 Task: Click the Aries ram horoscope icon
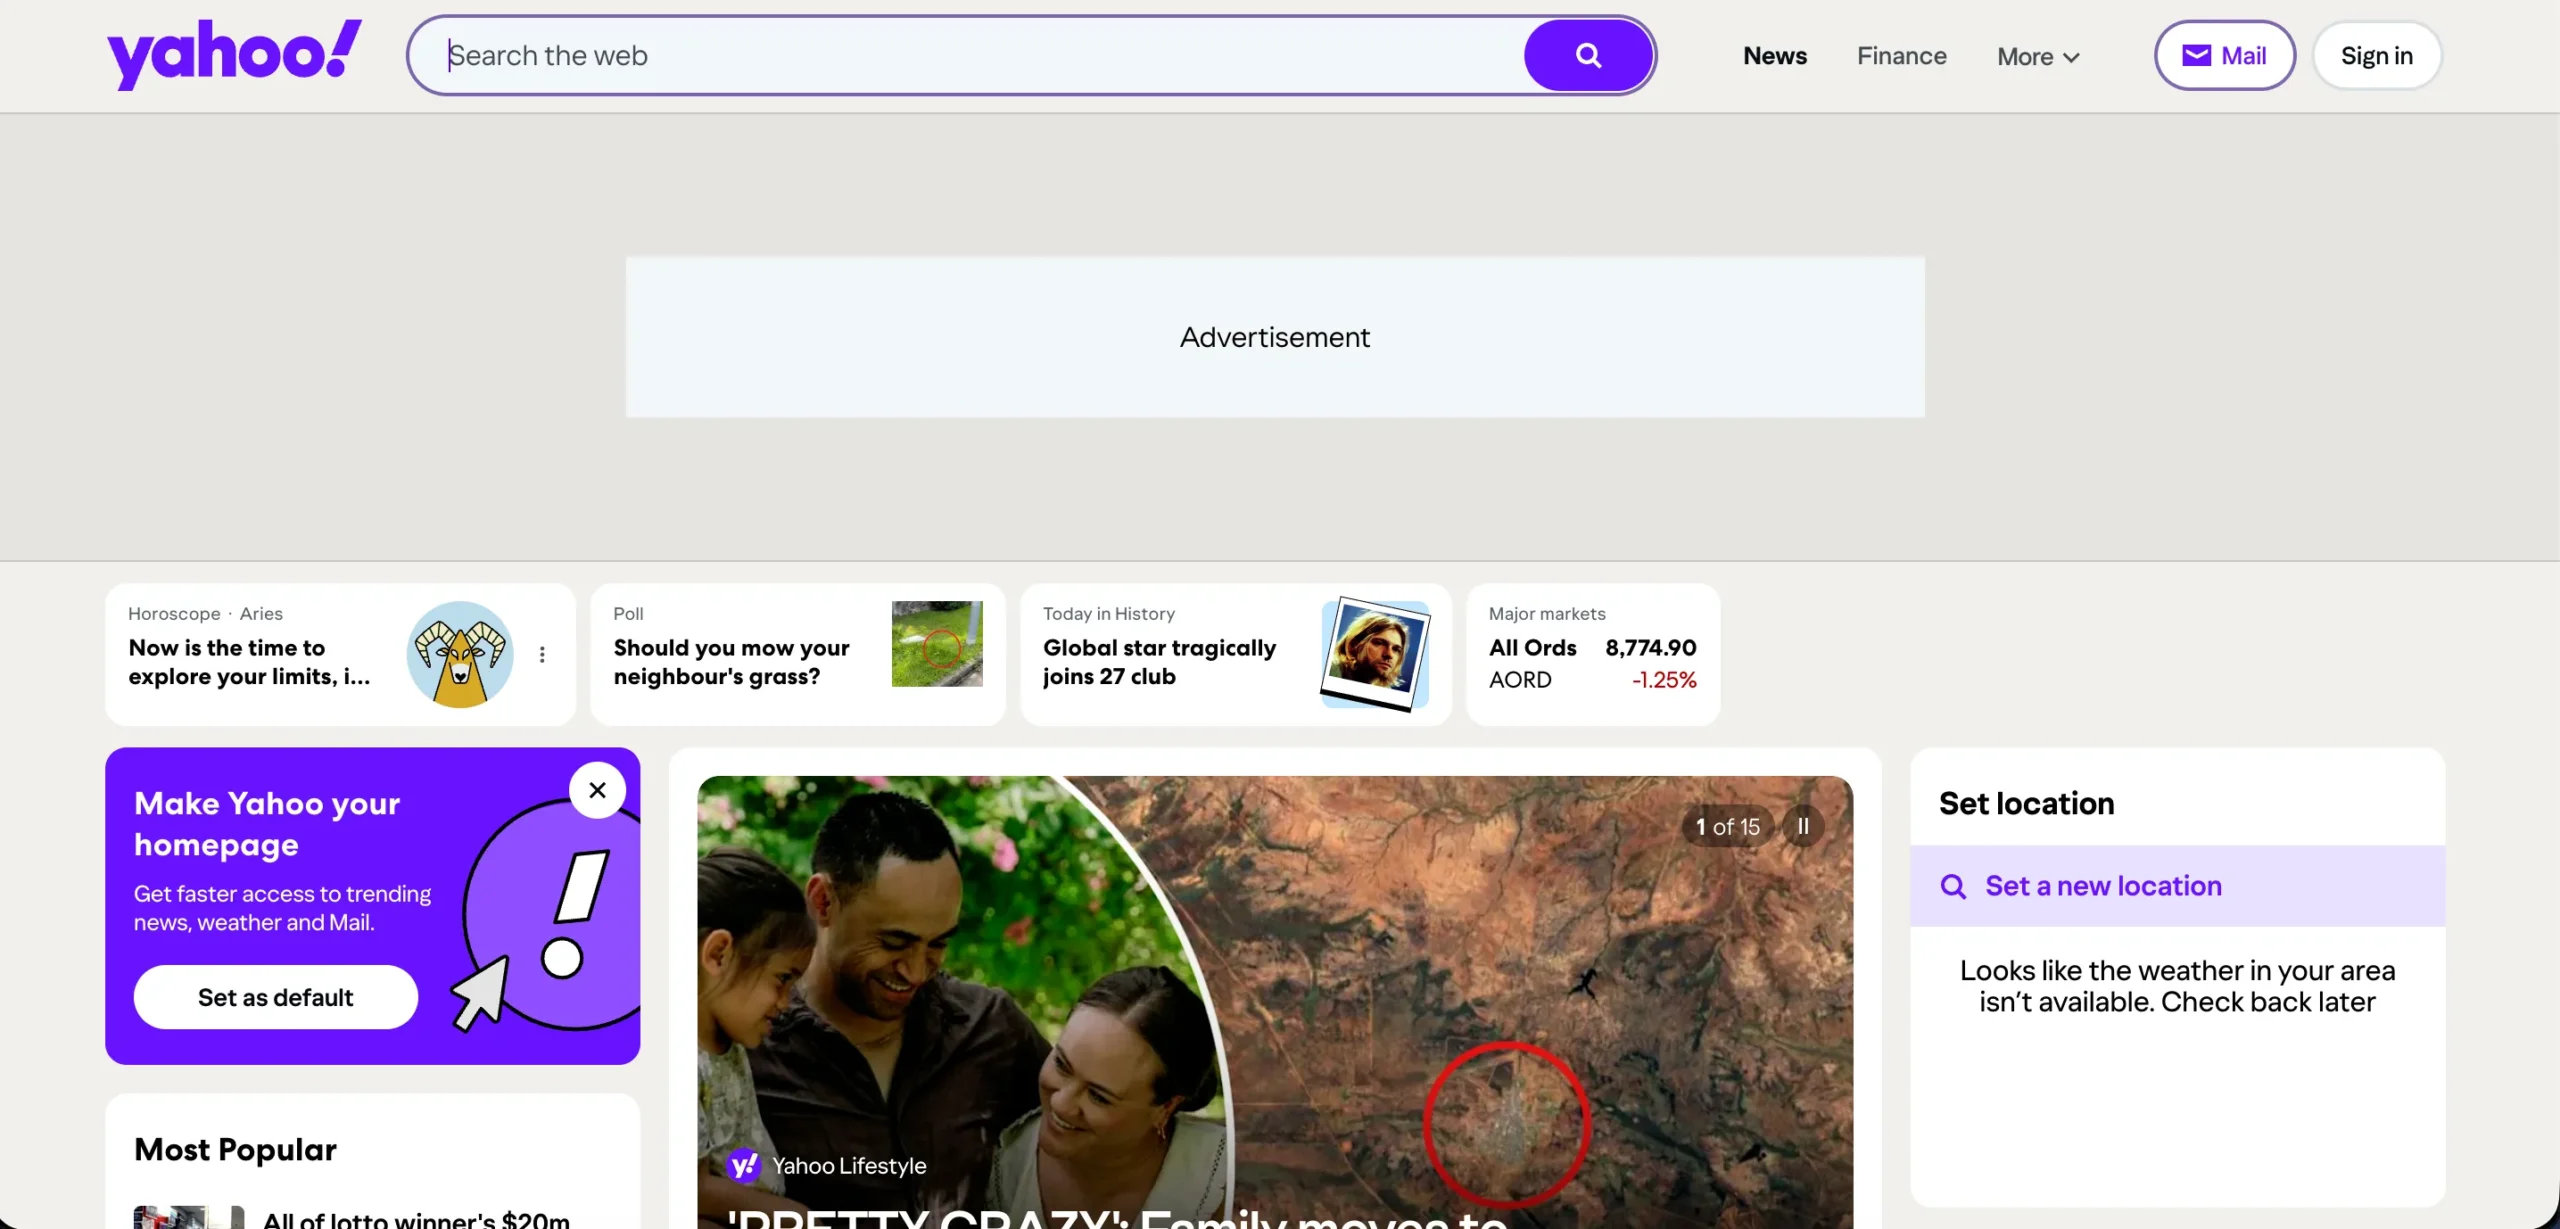point(460,654)
